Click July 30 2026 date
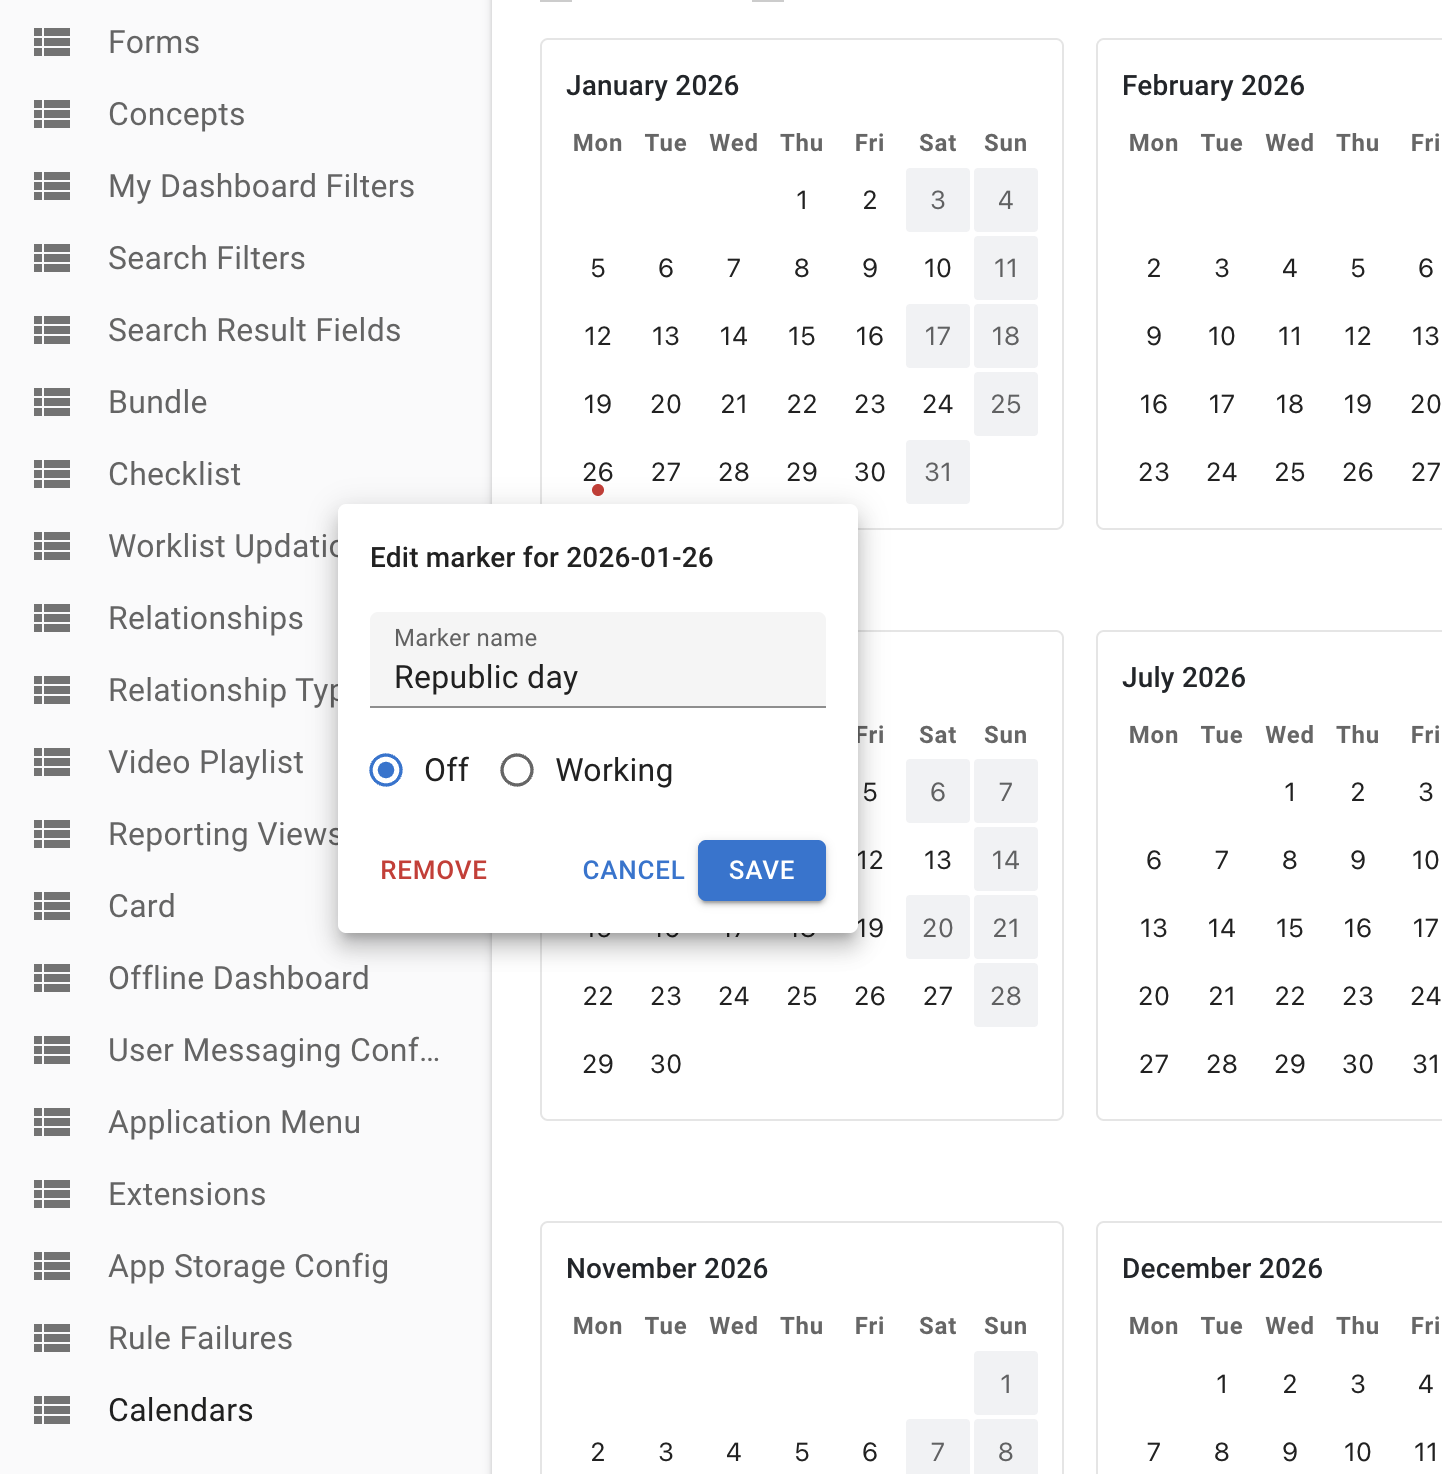Viewport: 1442px width, 1474px height. [x=1358, y=1064]
